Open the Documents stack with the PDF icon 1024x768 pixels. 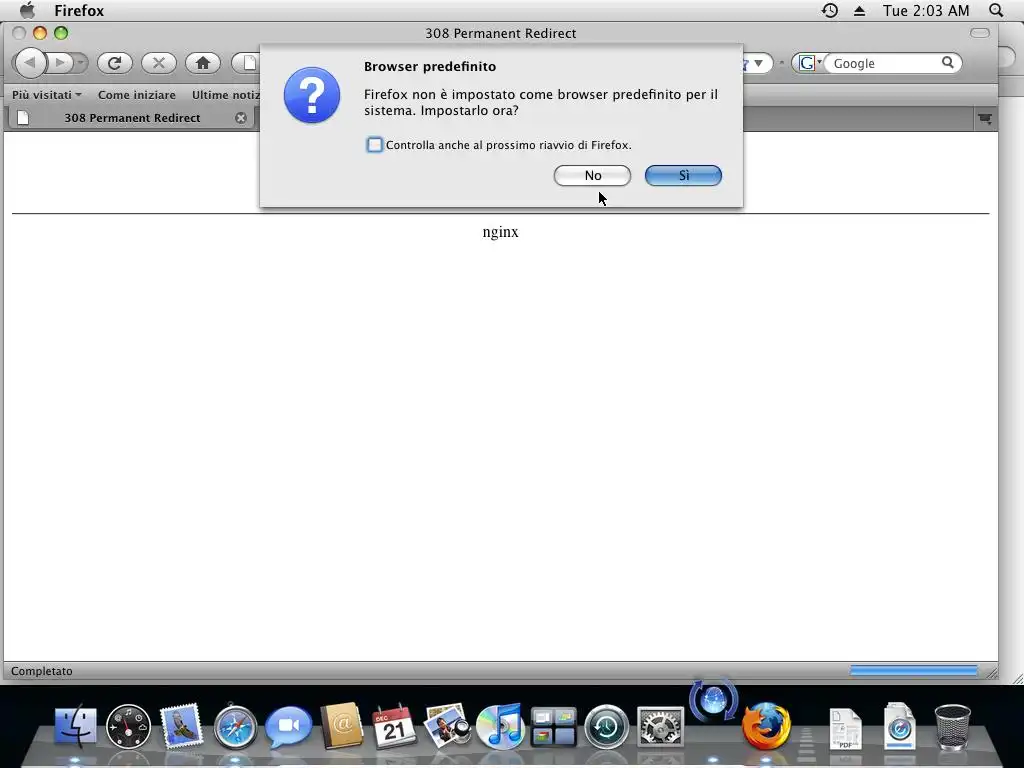846,728
